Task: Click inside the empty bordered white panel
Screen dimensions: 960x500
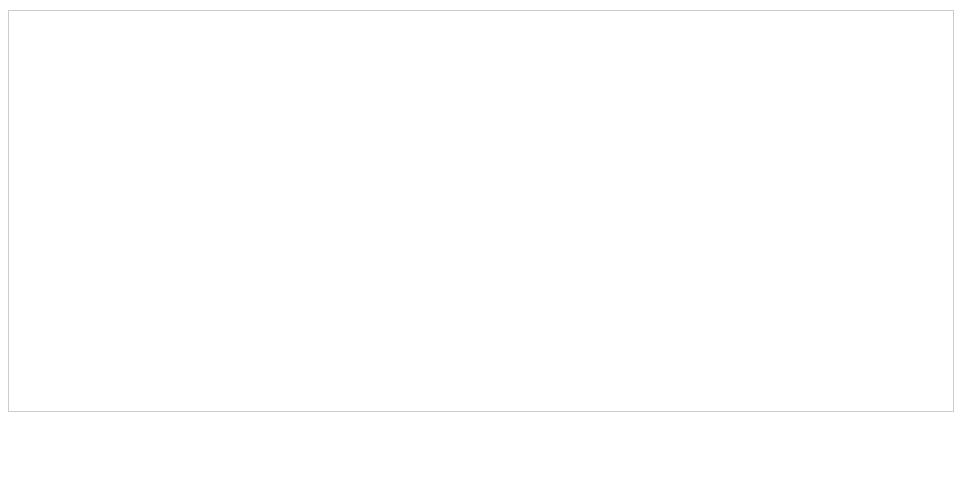Action: pyautogui.click(x=480, y=210)
